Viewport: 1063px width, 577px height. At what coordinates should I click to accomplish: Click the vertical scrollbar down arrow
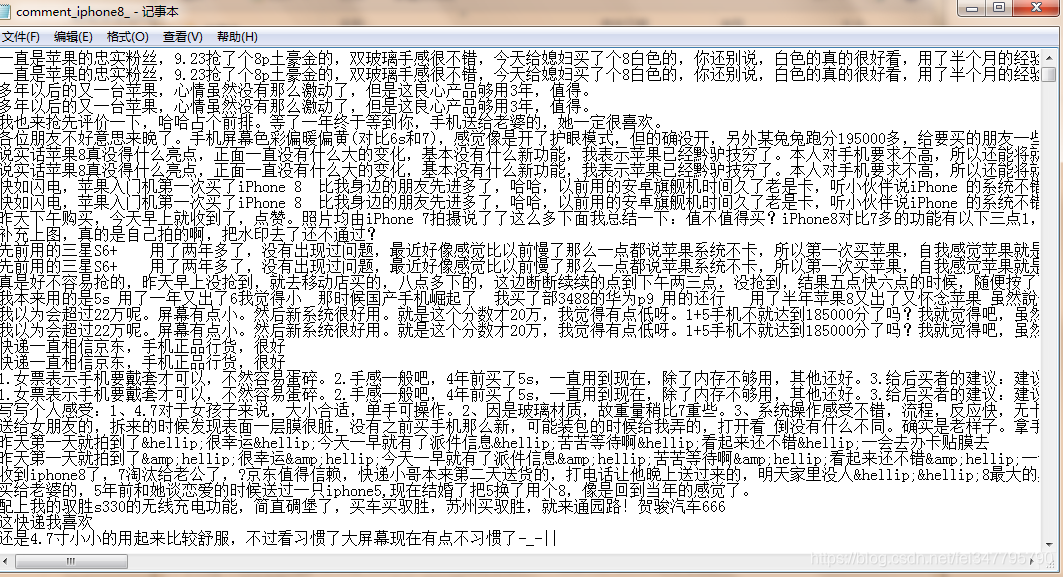pyautogui.click(x=1048, y=545)
